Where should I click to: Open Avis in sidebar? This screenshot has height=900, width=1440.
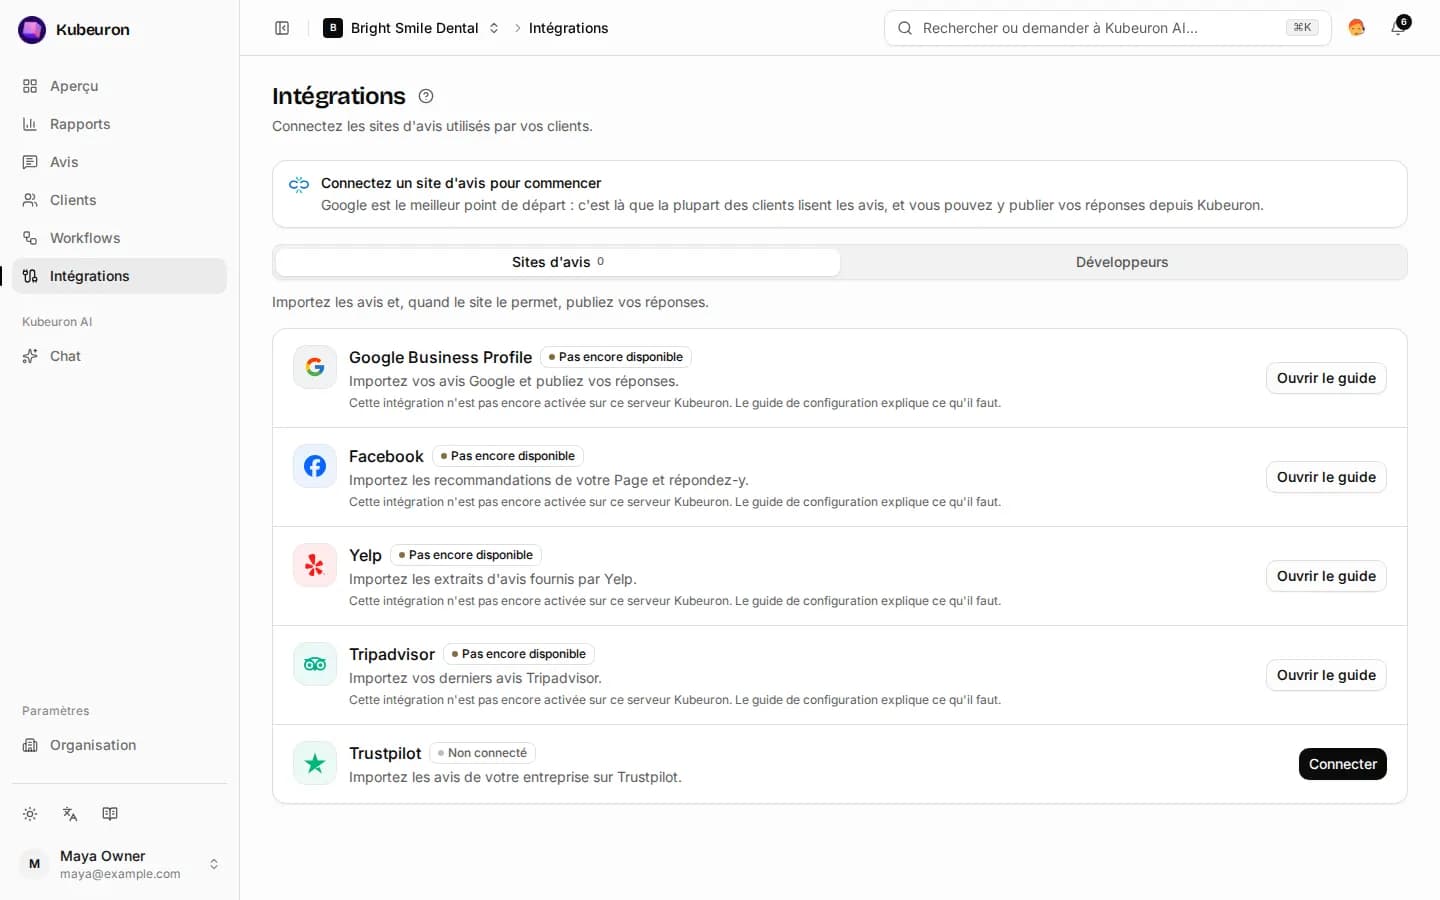coord(119,162)
